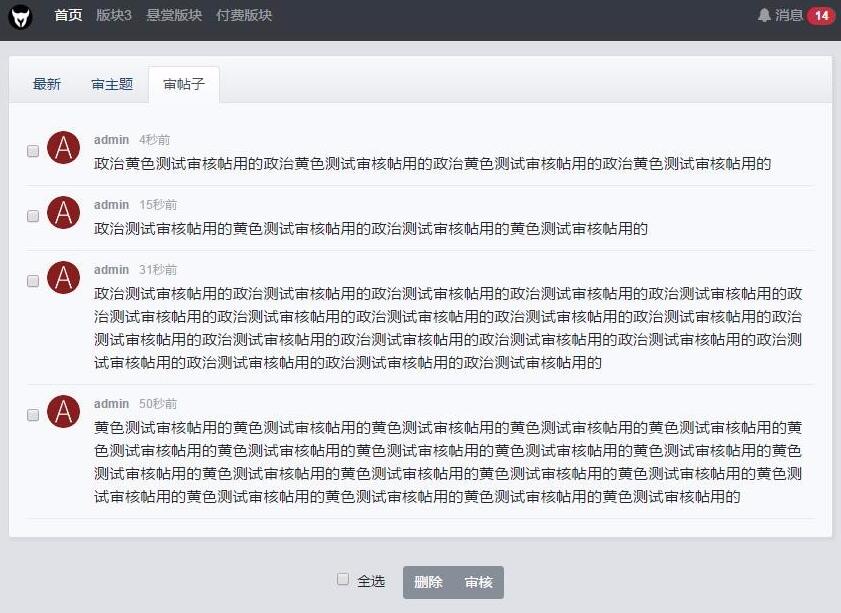Click the site logo icon
This screenshot has width=841, height=613.
[x=20, y=16]
